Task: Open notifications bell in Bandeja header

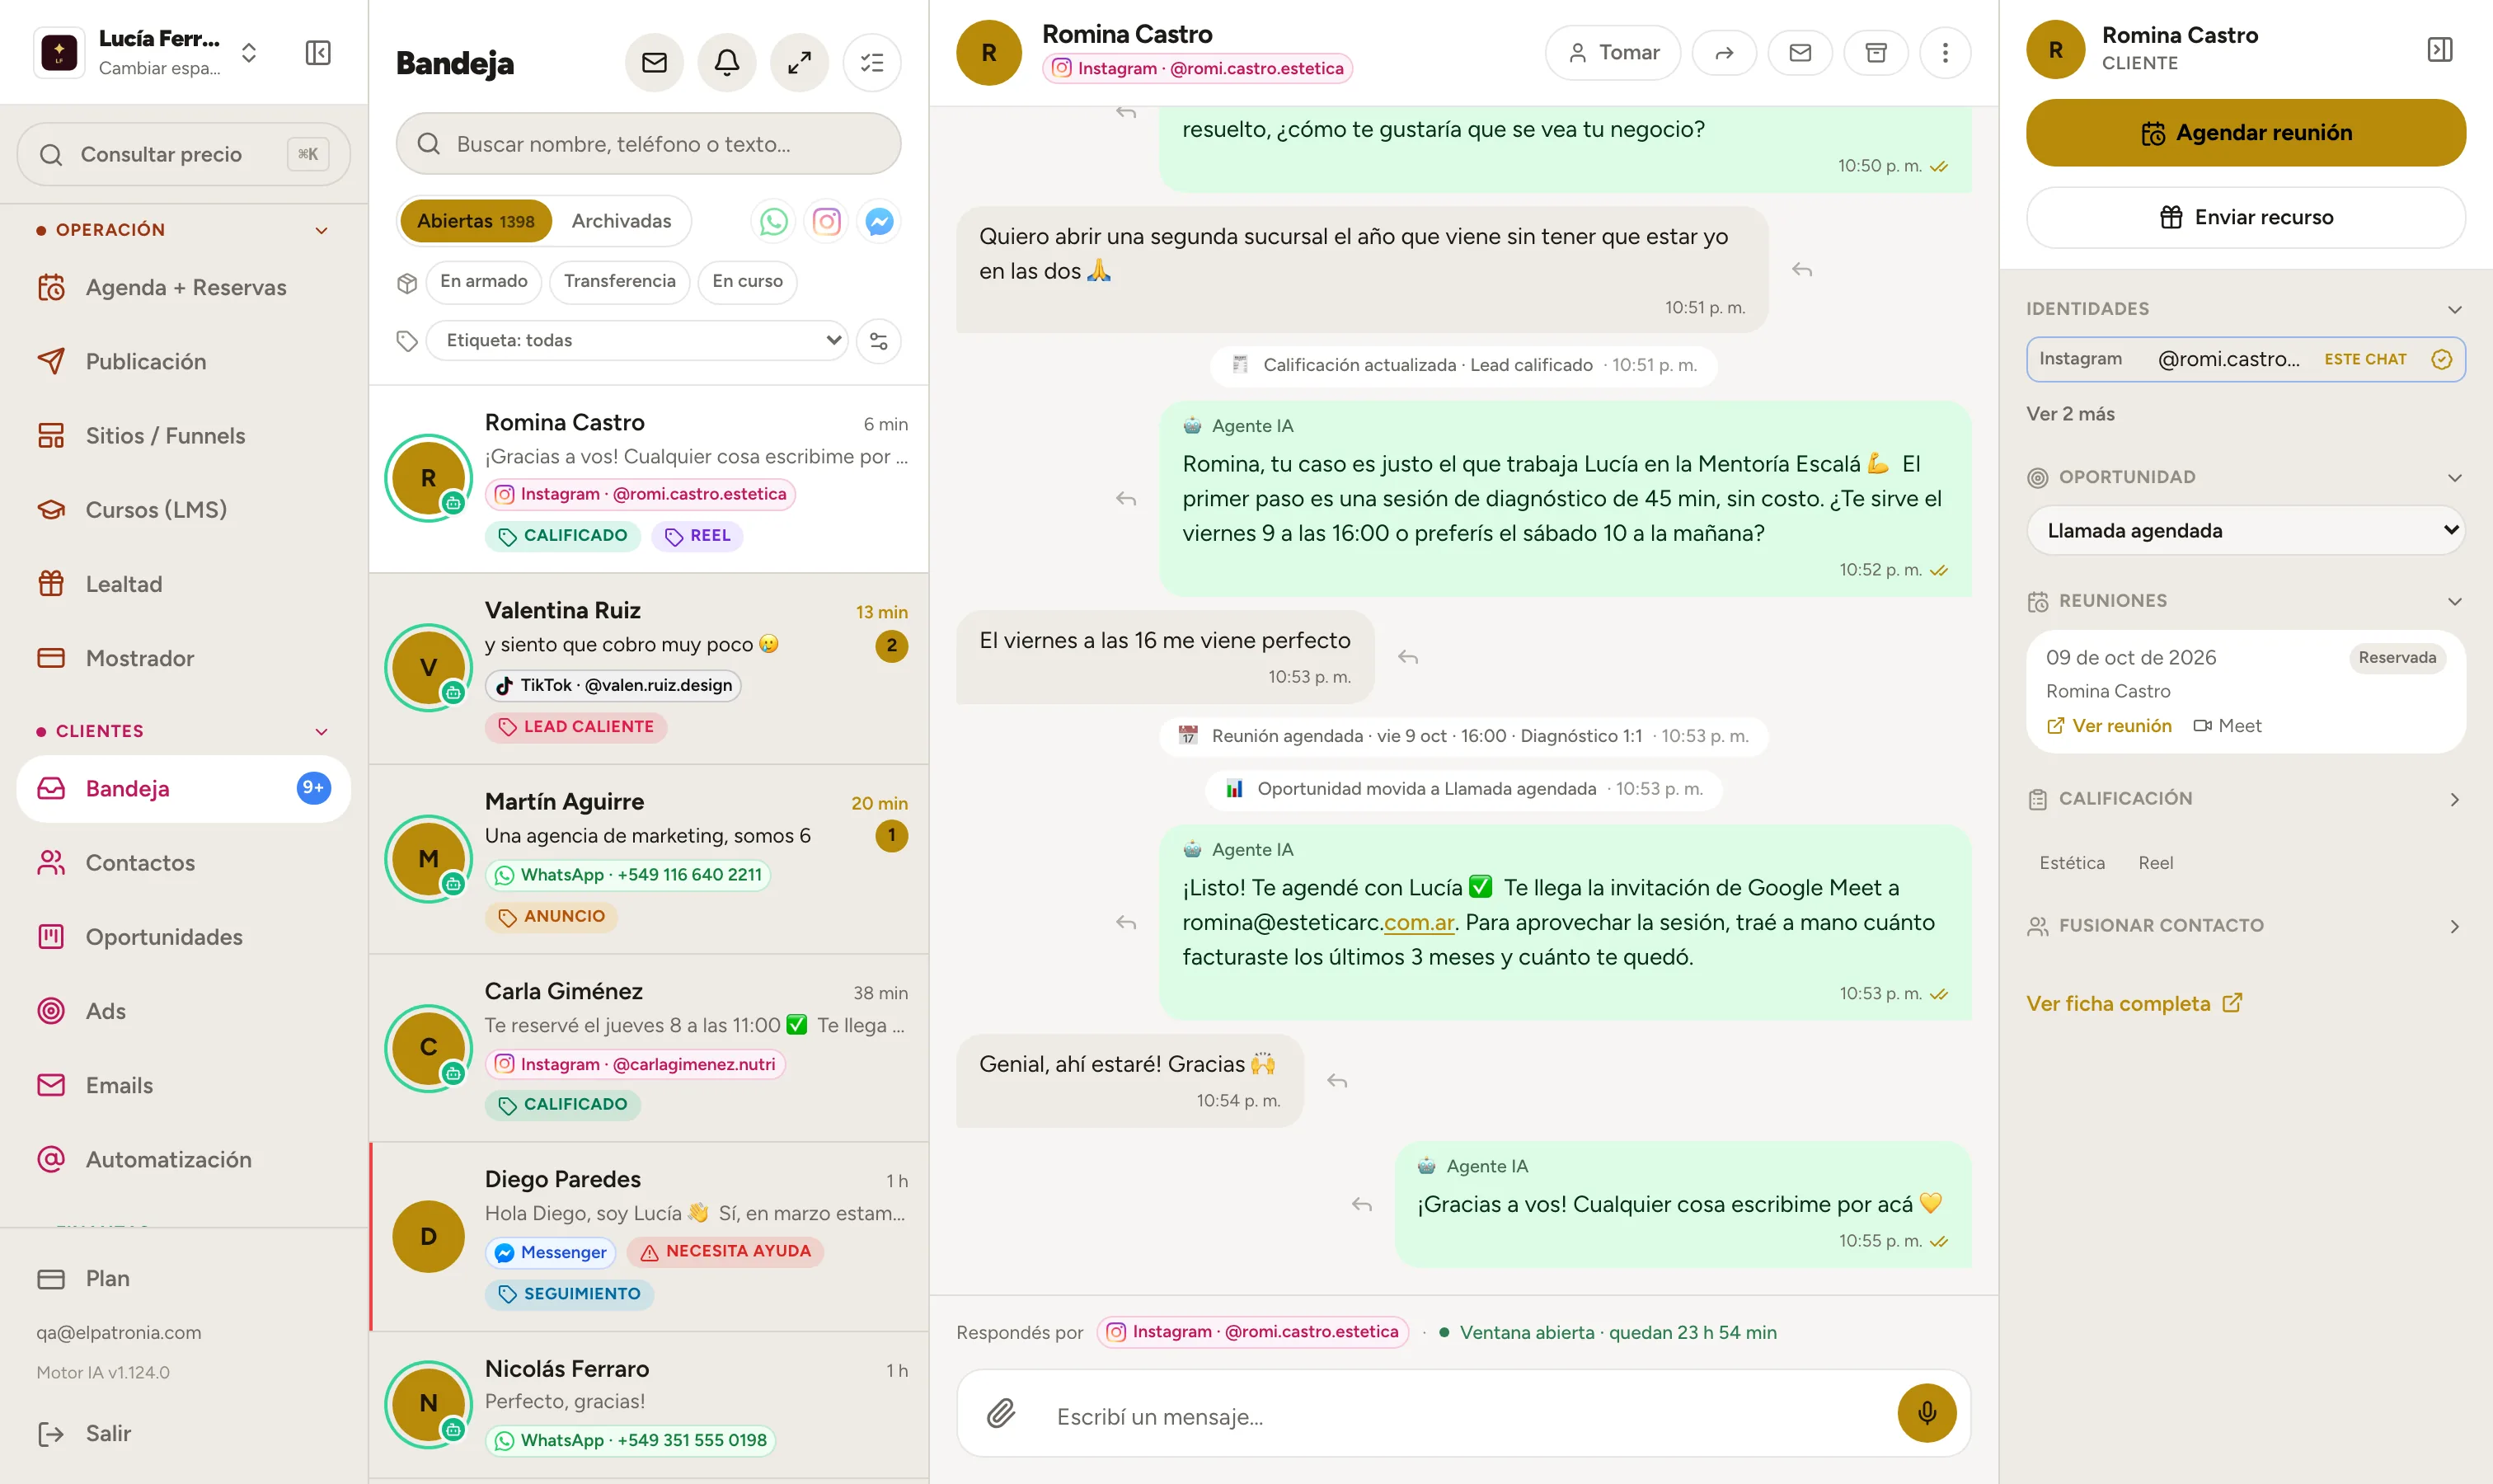Action: pyautogui.click(x=727, y=63)
